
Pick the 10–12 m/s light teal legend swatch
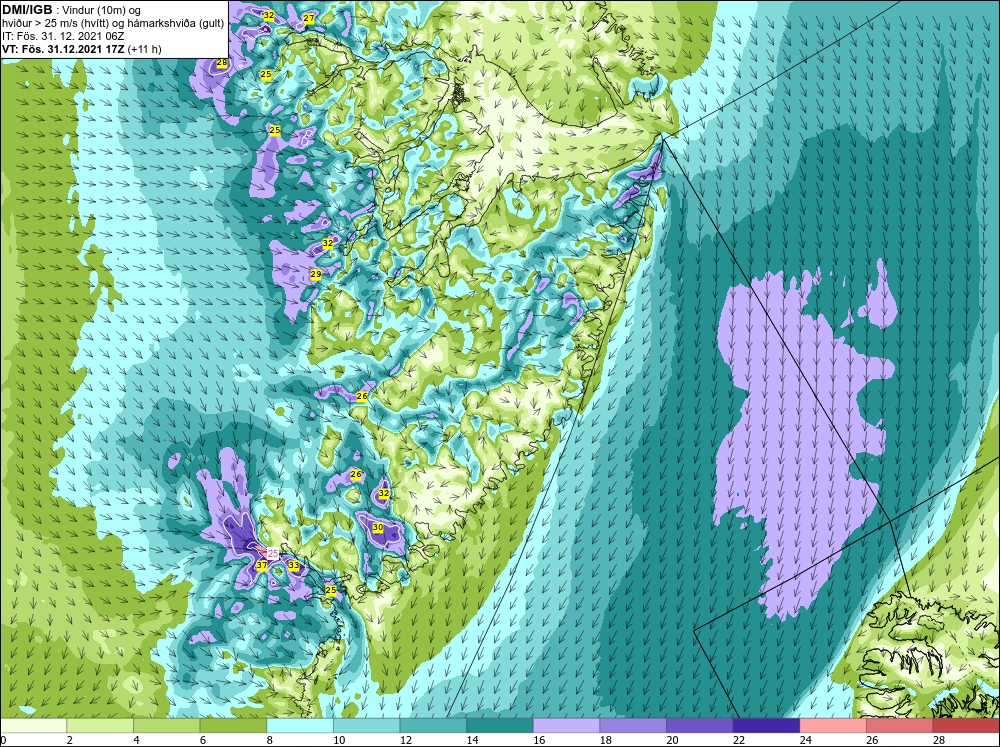point(366,725)
